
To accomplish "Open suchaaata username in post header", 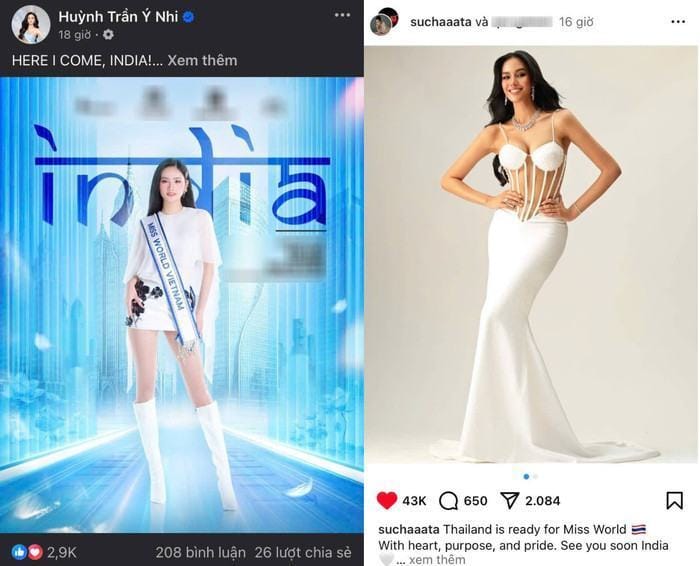I will click(x=440, y=22).
